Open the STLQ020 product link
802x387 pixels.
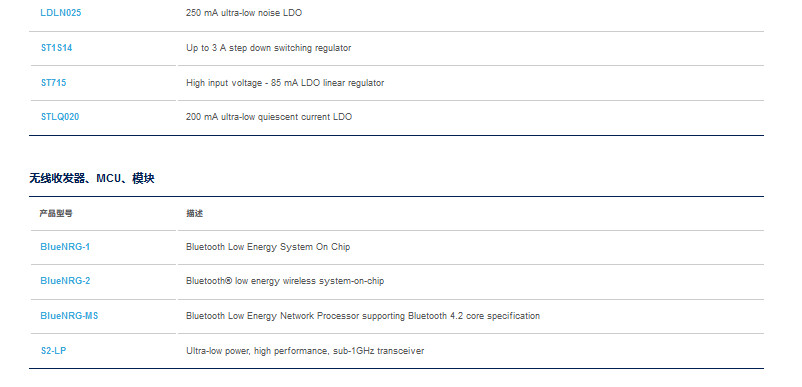[x=60, y=117]
